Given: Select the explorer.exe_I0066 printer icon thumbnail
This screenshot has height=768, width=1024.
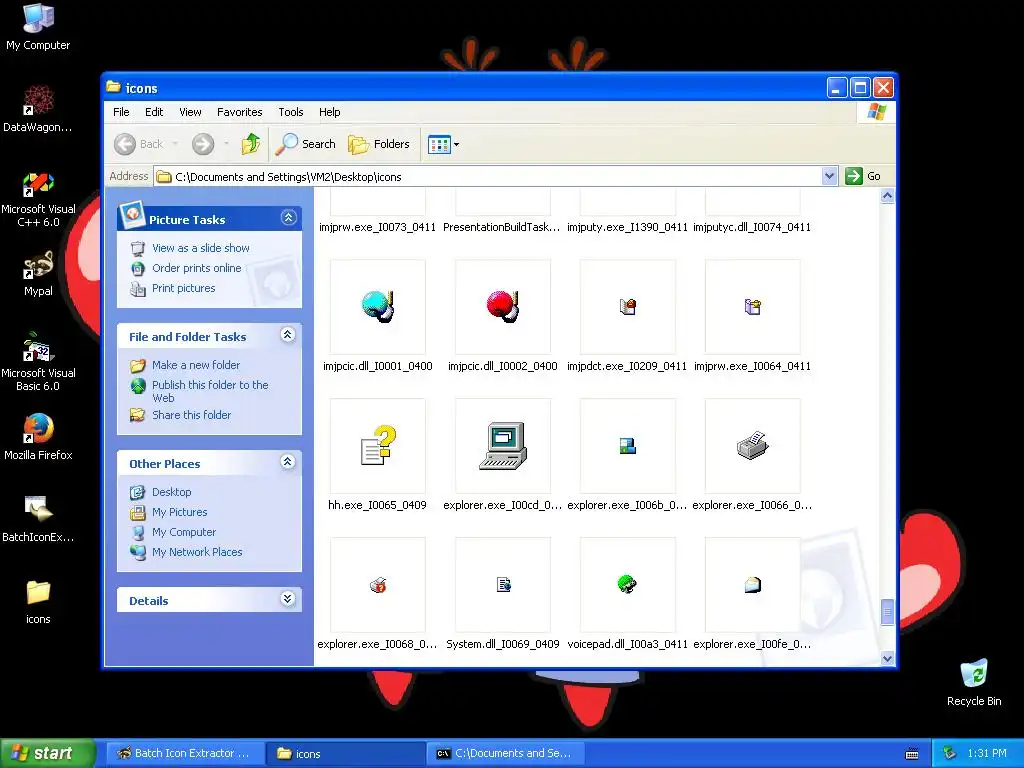Looking at the screenshot, I should tap(752, 445).
